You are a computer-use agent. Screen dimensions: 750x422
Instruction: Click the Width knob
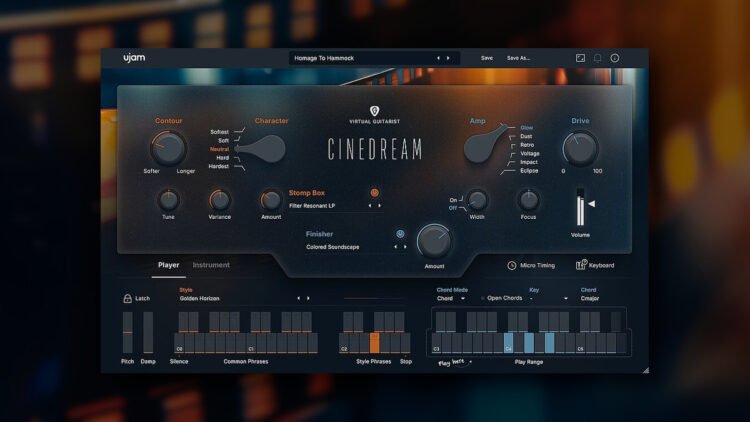[x=477, y=200]
